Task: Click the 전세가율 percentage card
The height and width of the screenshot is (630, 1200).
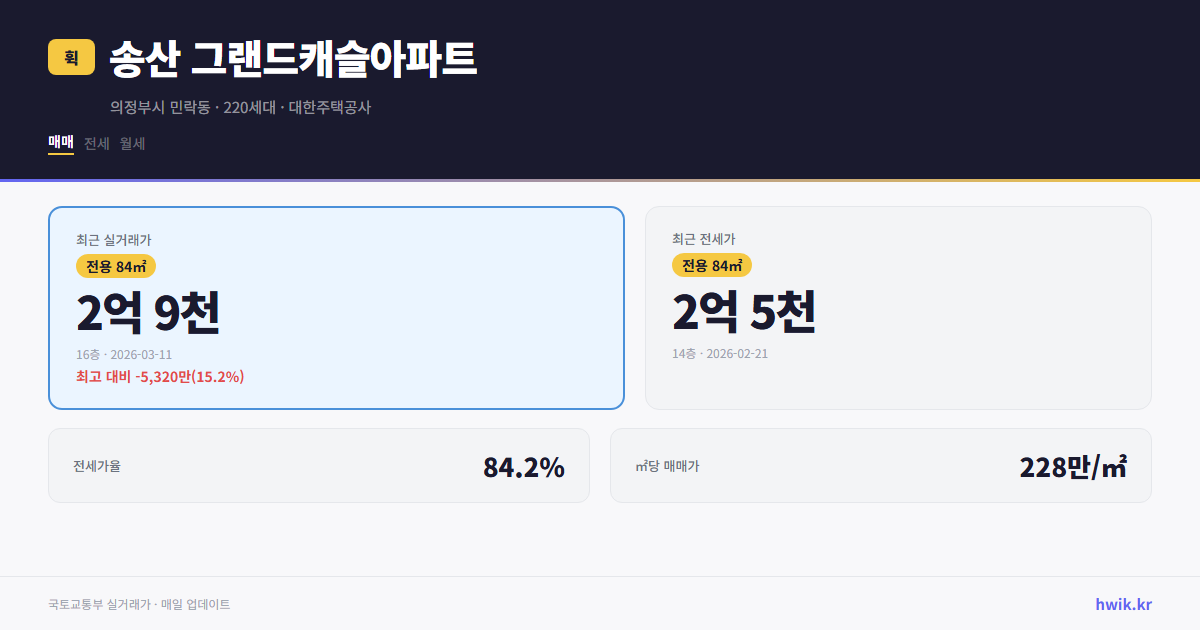Action: click(319, 465)
